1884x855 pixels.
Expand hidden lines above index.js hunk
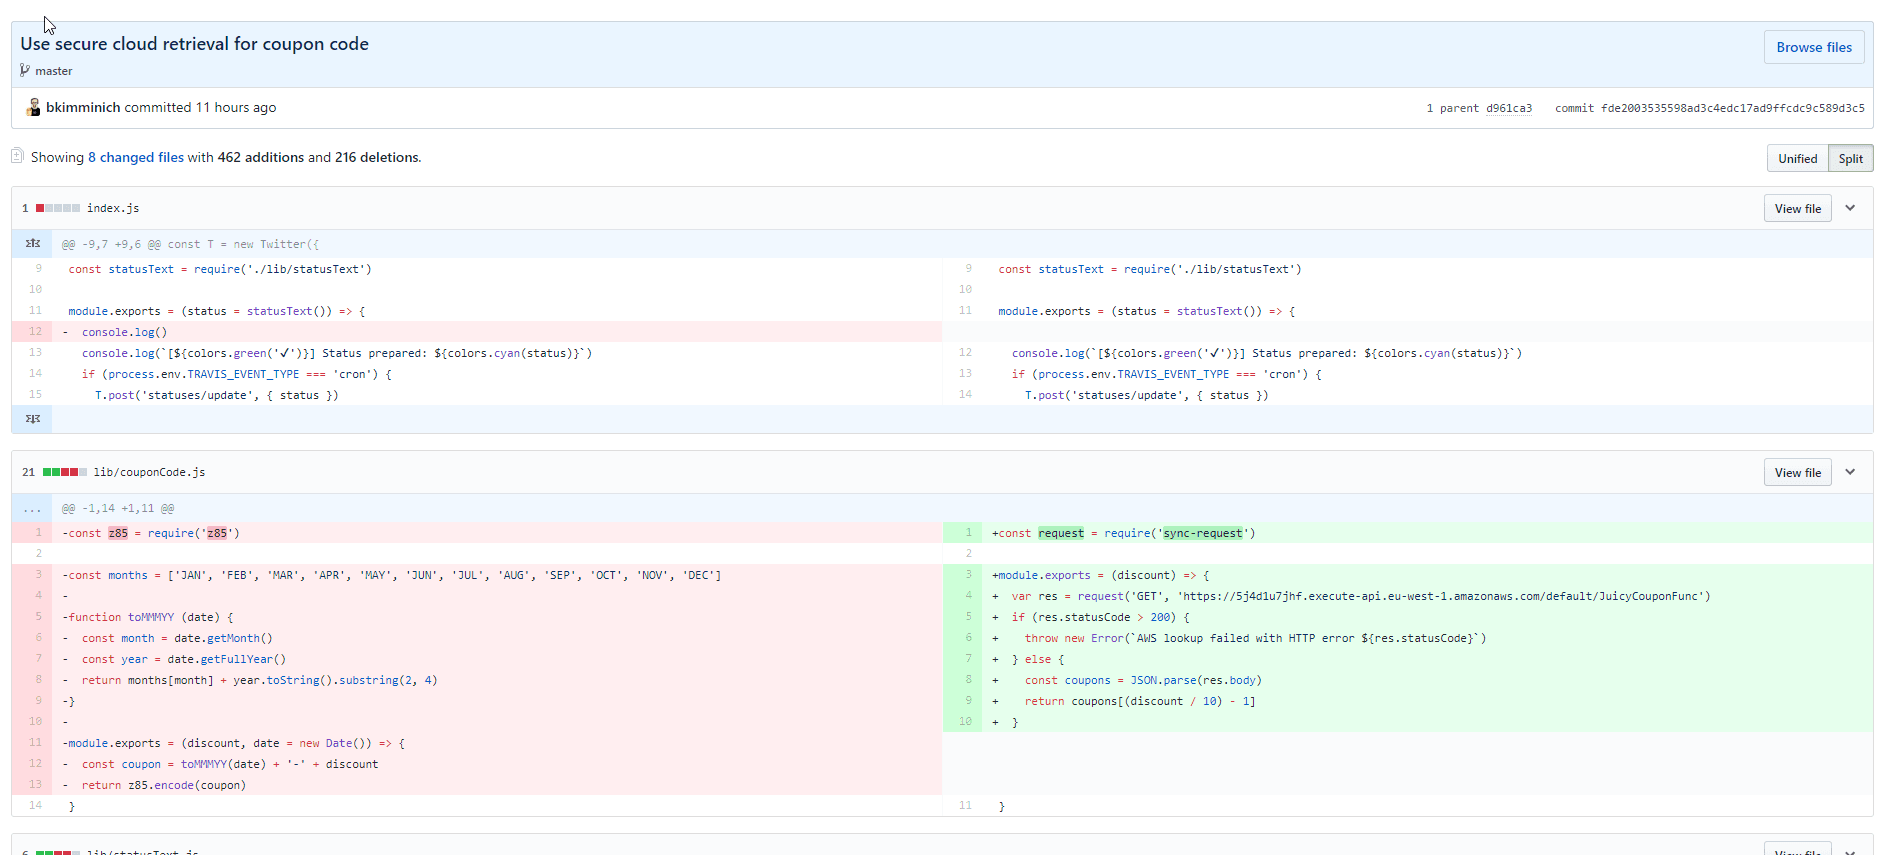point(32,244)
